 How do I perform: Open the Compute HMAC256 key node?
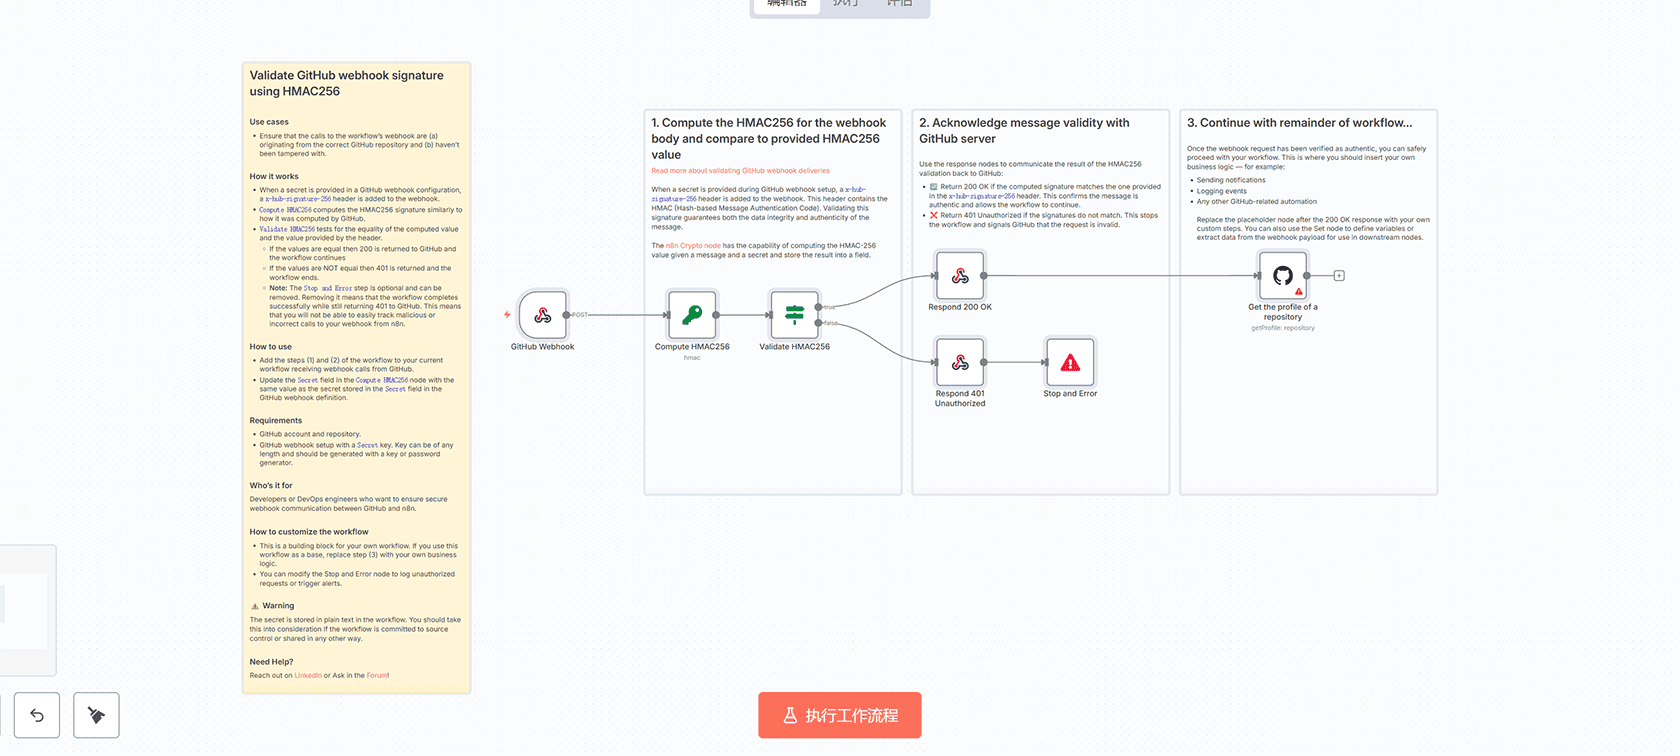pyautogui.click(x=692, y=315)
